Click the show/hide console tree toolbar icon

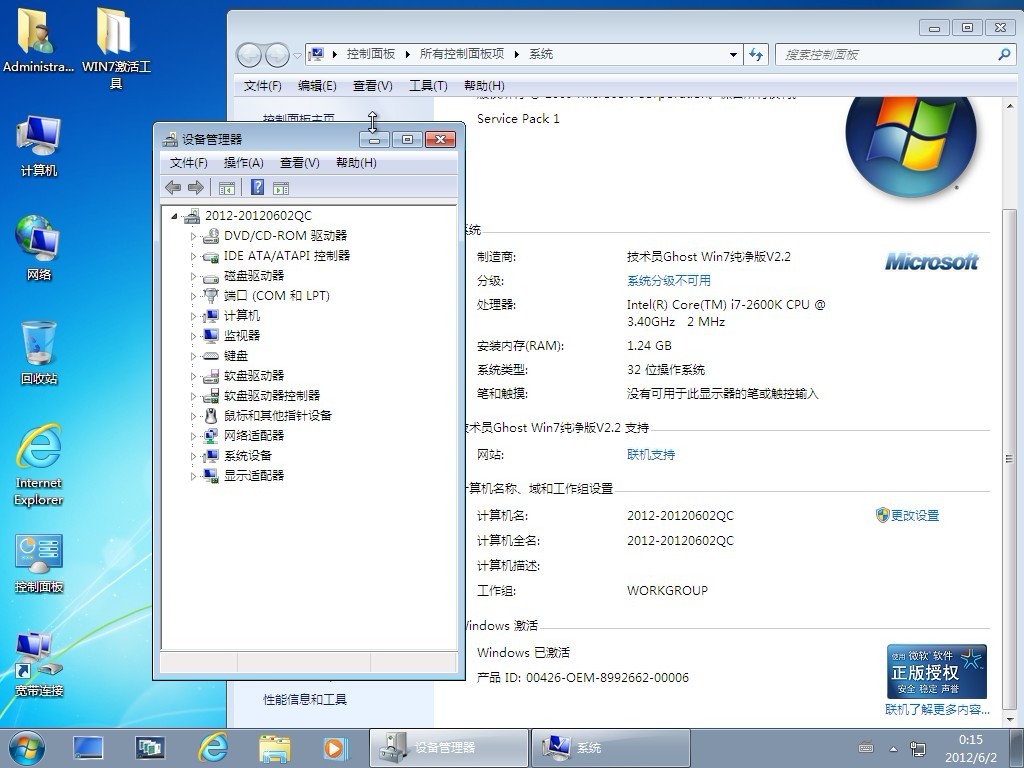click(227, 189)
